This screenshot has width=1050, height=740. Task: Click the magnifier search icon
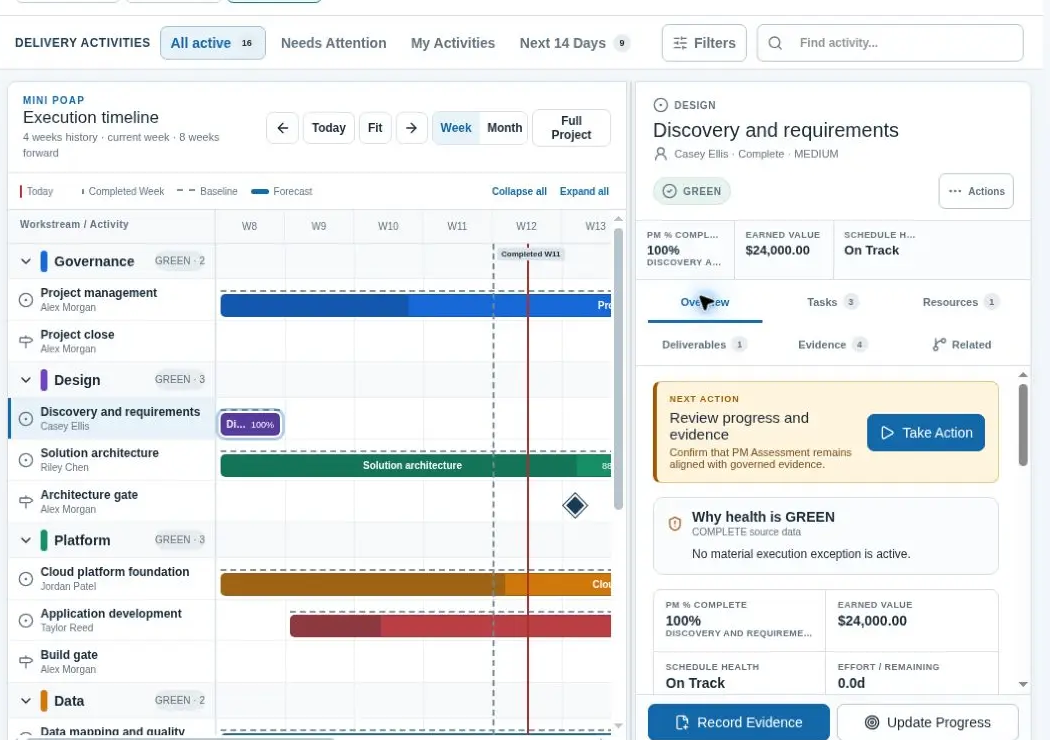click(775, 43)
